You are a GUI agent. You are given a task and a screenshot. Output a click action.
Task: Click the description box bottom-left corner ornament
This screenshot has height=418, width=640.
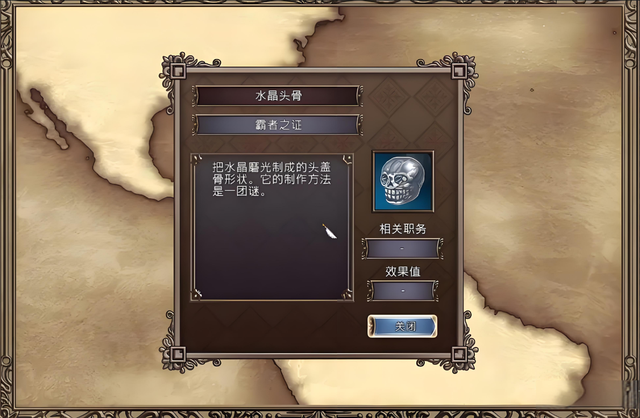[x=198, y=293]
